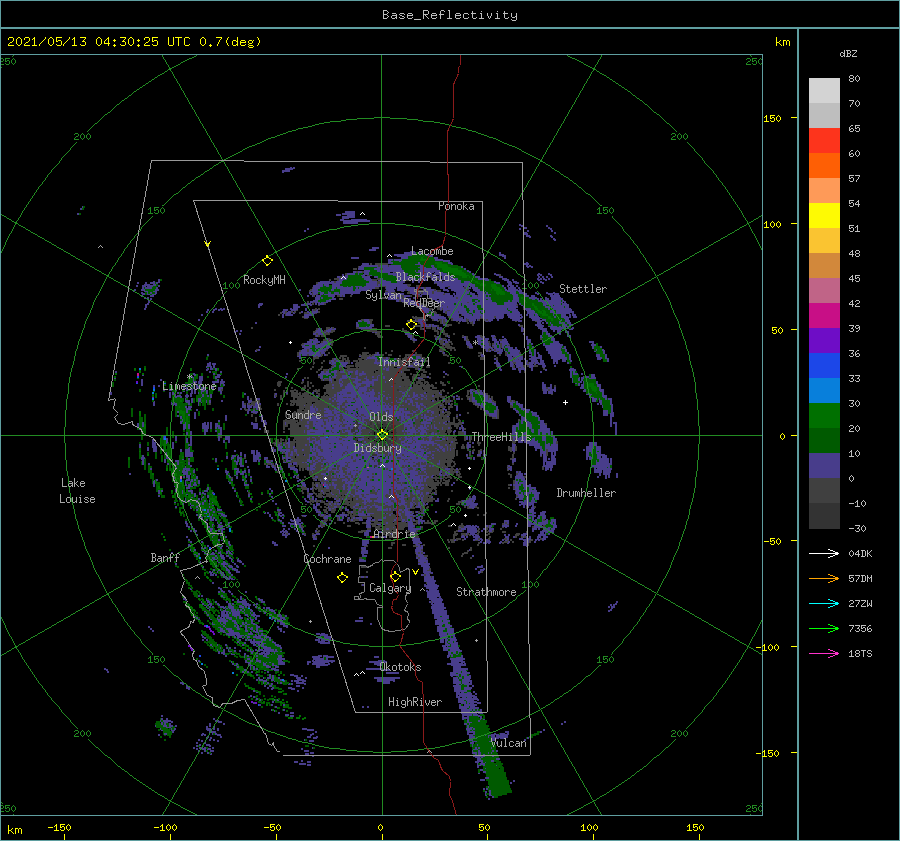Pick the magenta legend swatch above 39
The width and height of the screenshot is (900, 841).
pyautogui.click(x=824, y=315)
